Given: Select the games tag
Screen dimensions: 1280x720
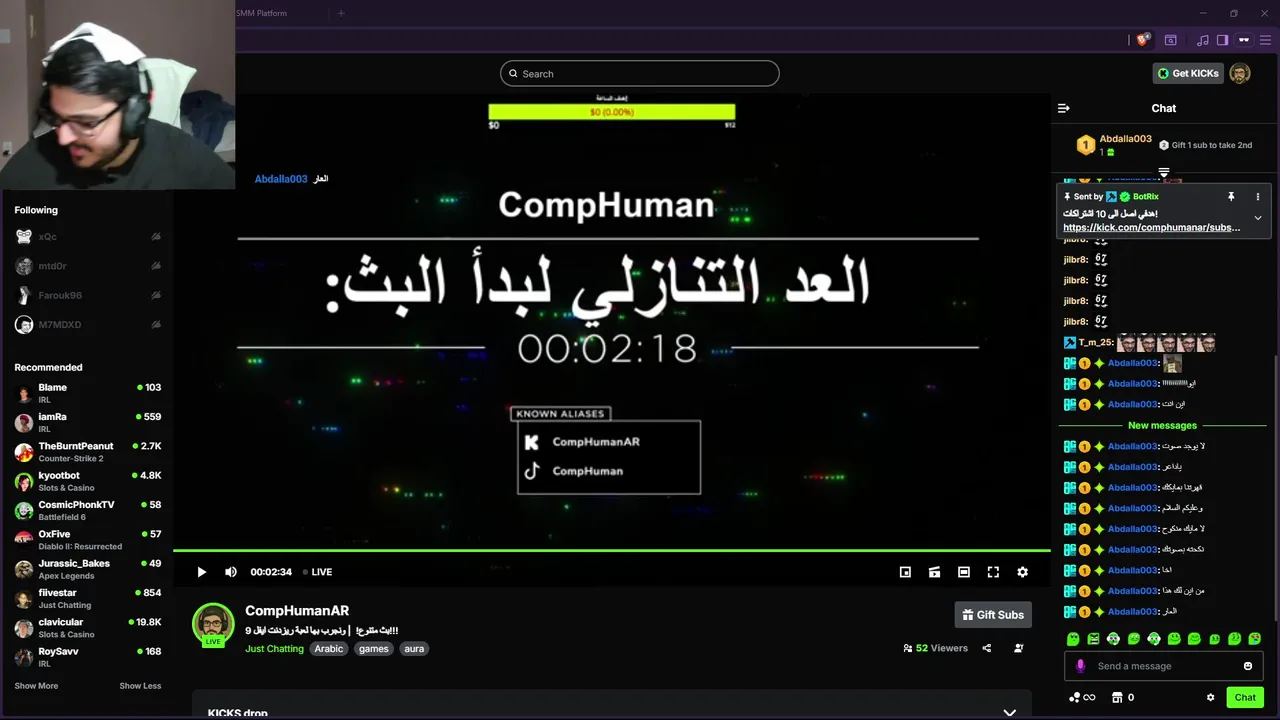Looking at the screenshot, I should tap(374, 649).
